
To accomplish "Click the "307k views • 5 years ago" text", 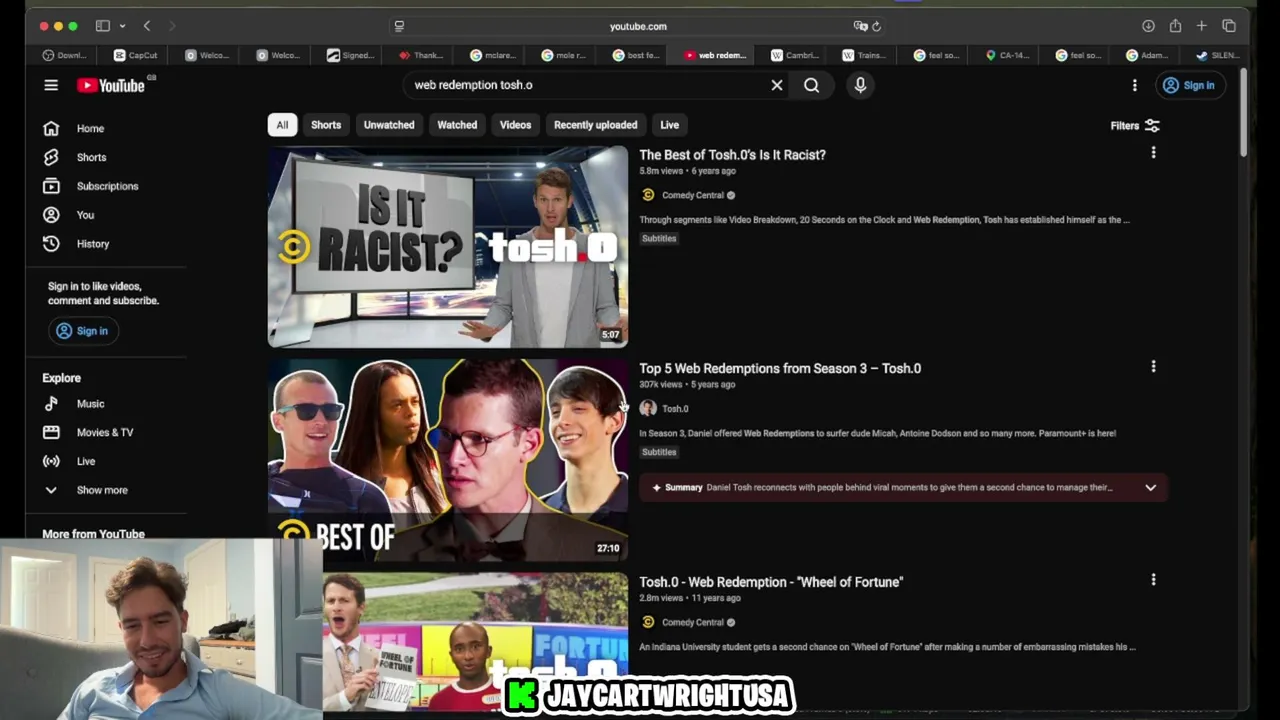I will pos(687,384).
